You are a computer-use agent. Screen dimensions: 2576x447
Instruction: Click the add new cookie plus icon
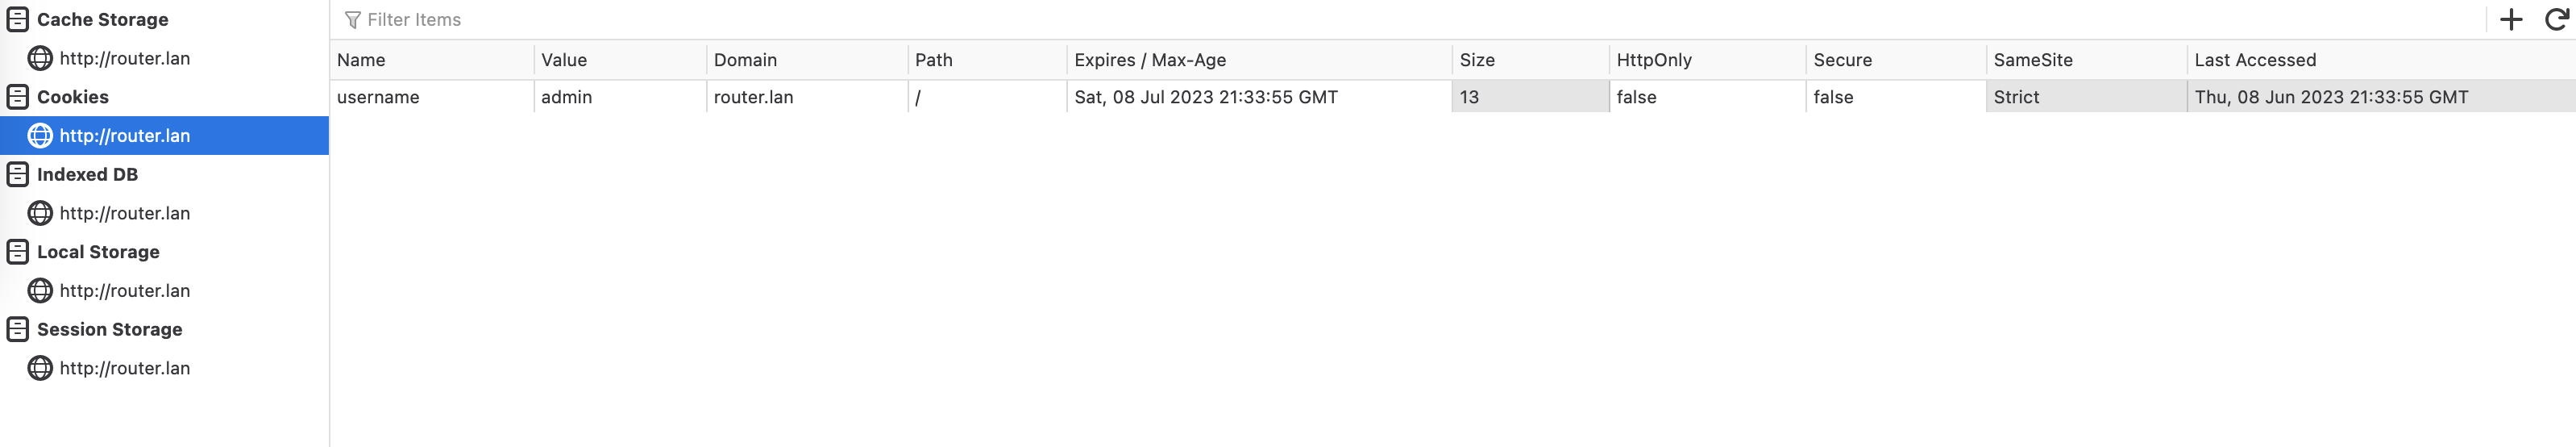coord(2510,20)
